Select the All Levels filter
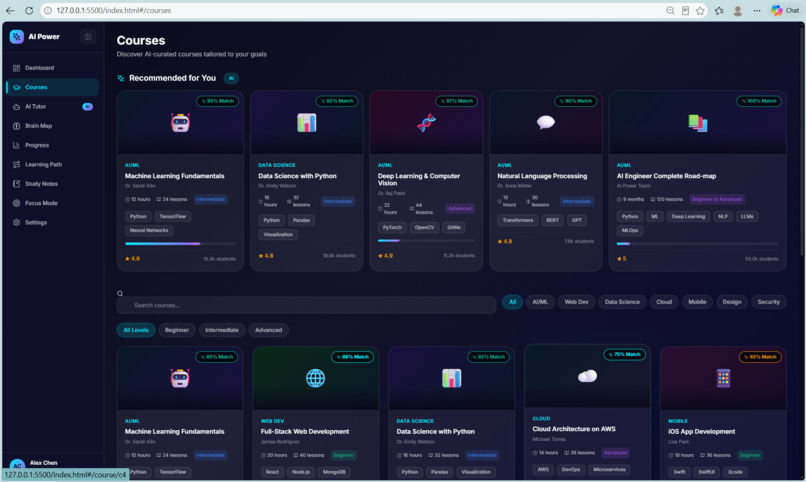The width and height of the screenshot is (806, 482). coord(136,330)
